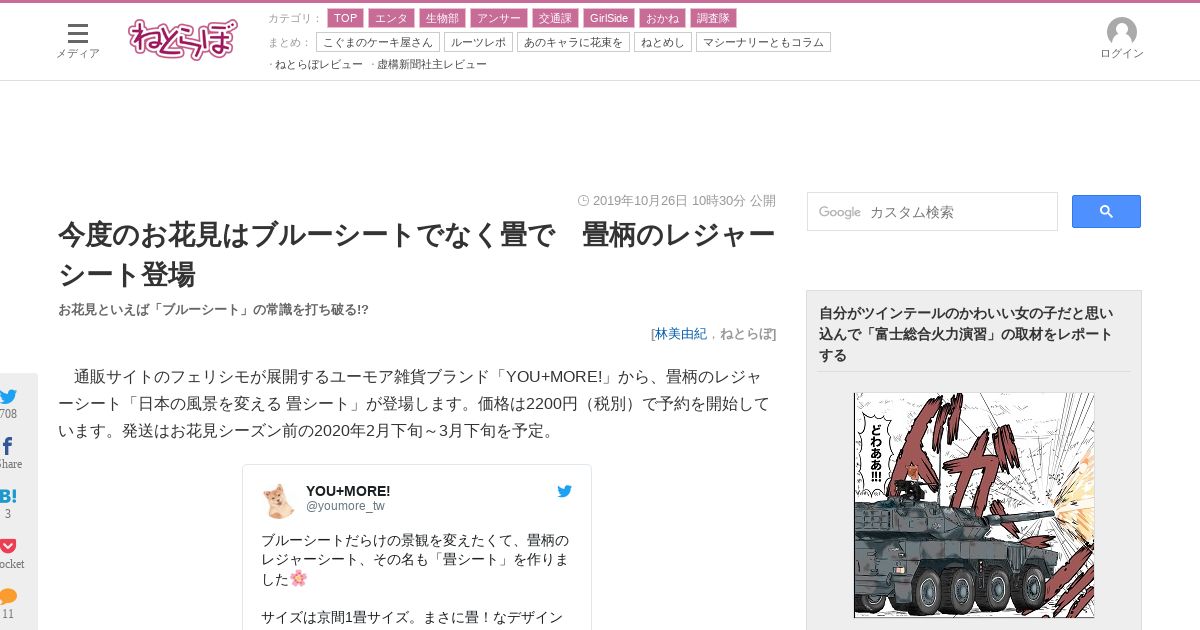Click the ねとらぼ site logo
1200x630 pixels.
(x=183, y=40)
